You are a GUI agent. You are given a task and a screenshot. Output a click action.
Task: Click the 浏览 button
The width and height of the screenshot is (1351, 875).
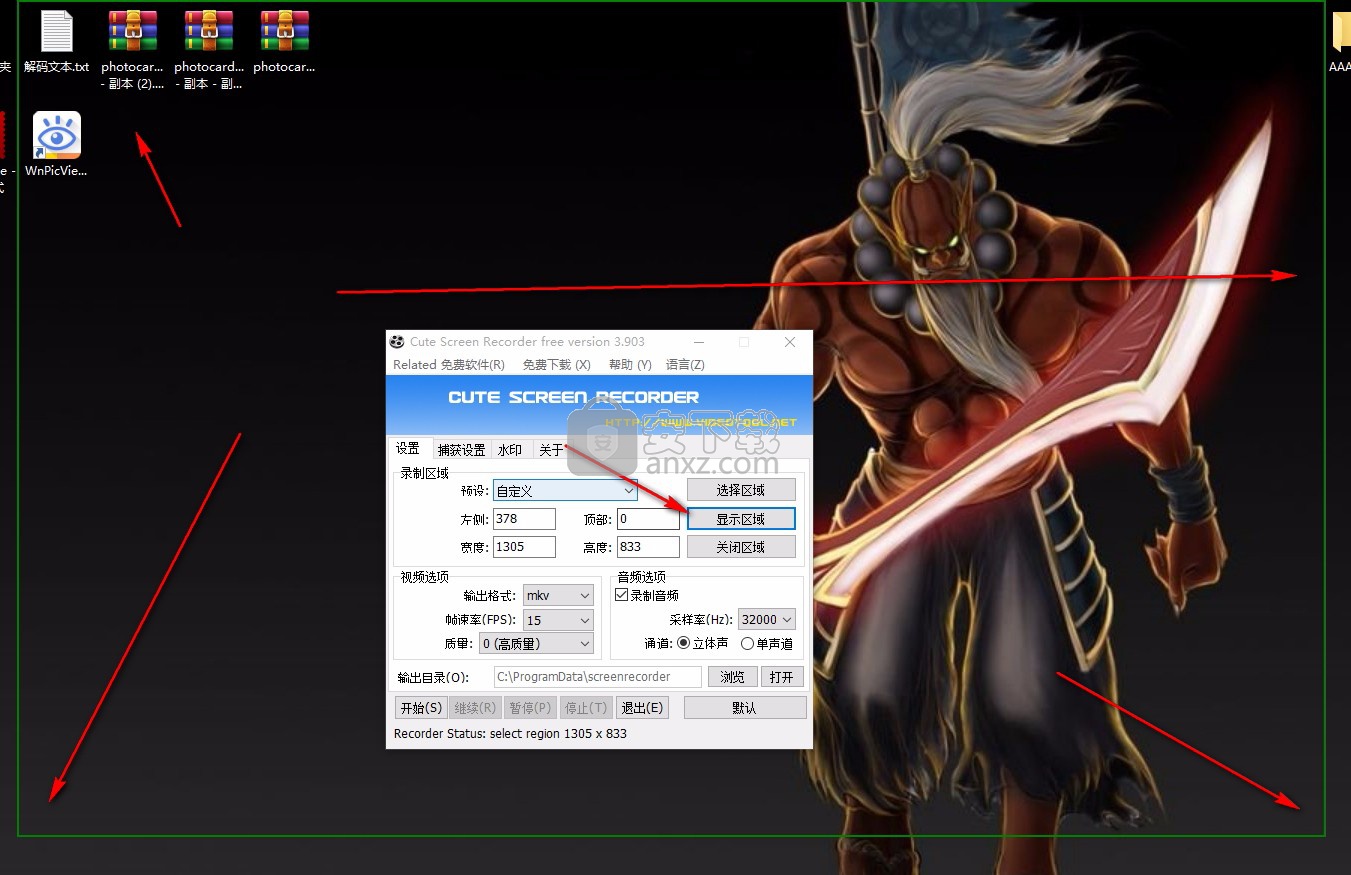[x=733, y=677]
